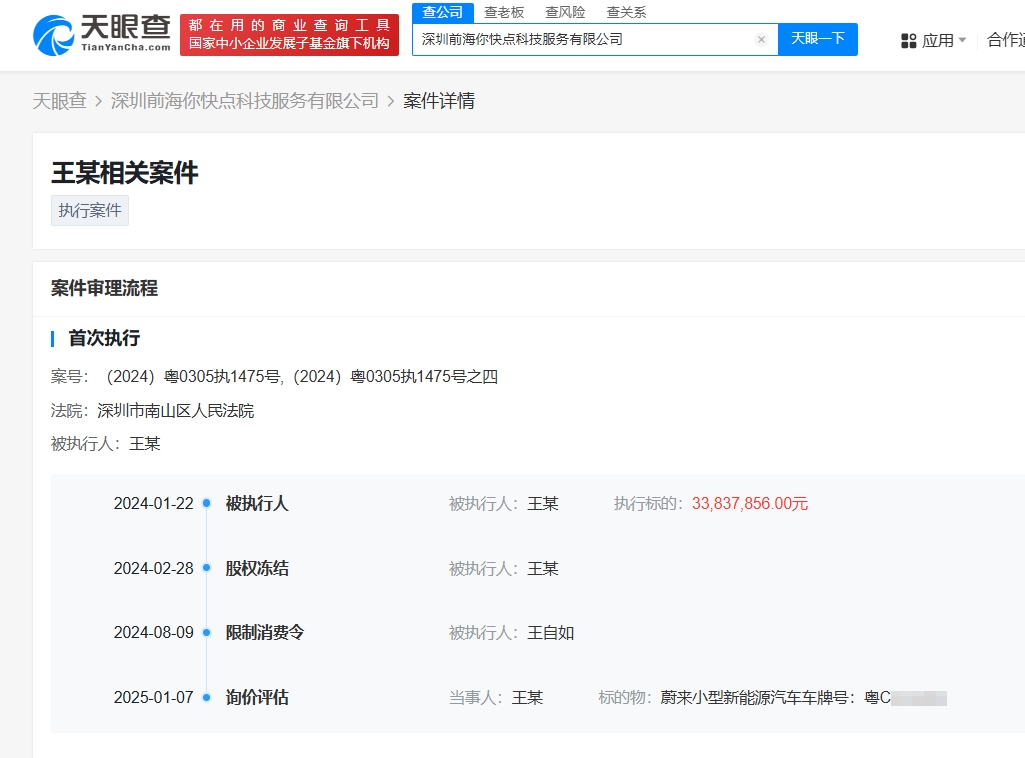This screenshot has width=1025, height=758.
Task: Click the blue timeline dot beside 2025-01-07
Action: (x=207, y=697)
